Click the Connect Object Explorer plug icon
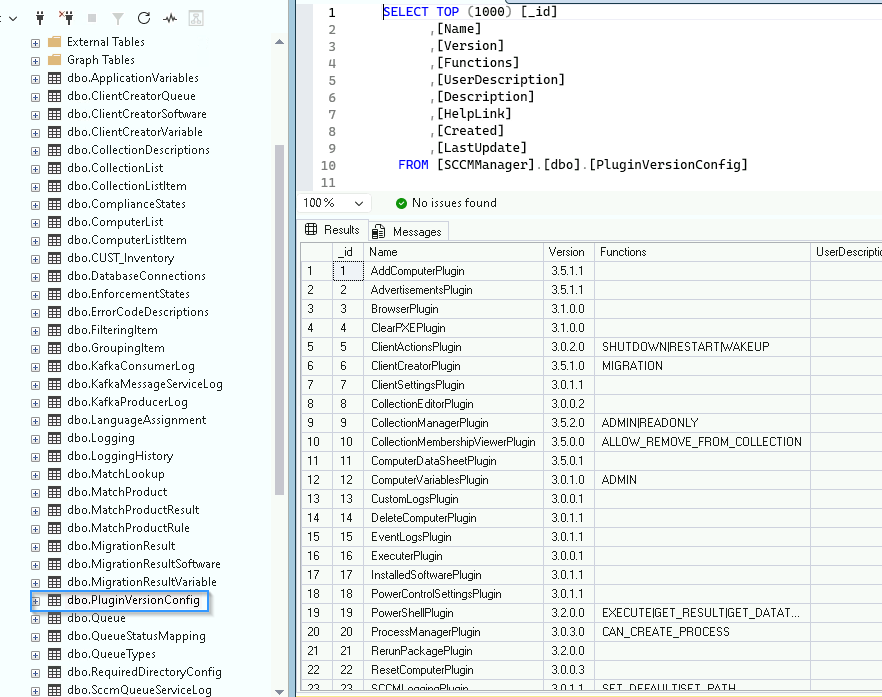The width and height of the screenshot is (882, 697). [x=40, y=18]
